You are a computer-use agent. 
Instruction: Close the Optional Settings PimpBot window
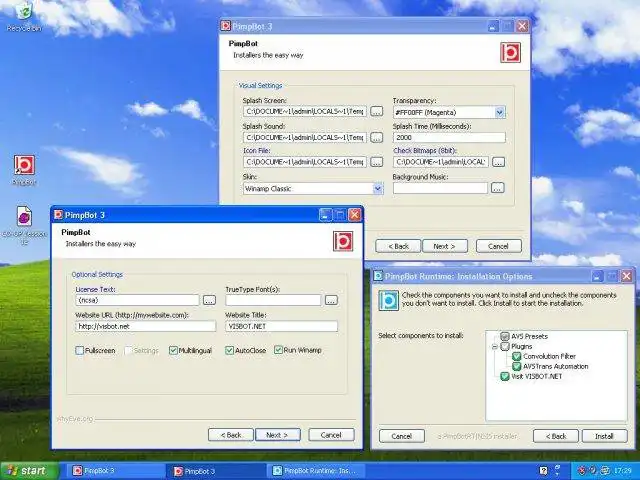point(355,215)
